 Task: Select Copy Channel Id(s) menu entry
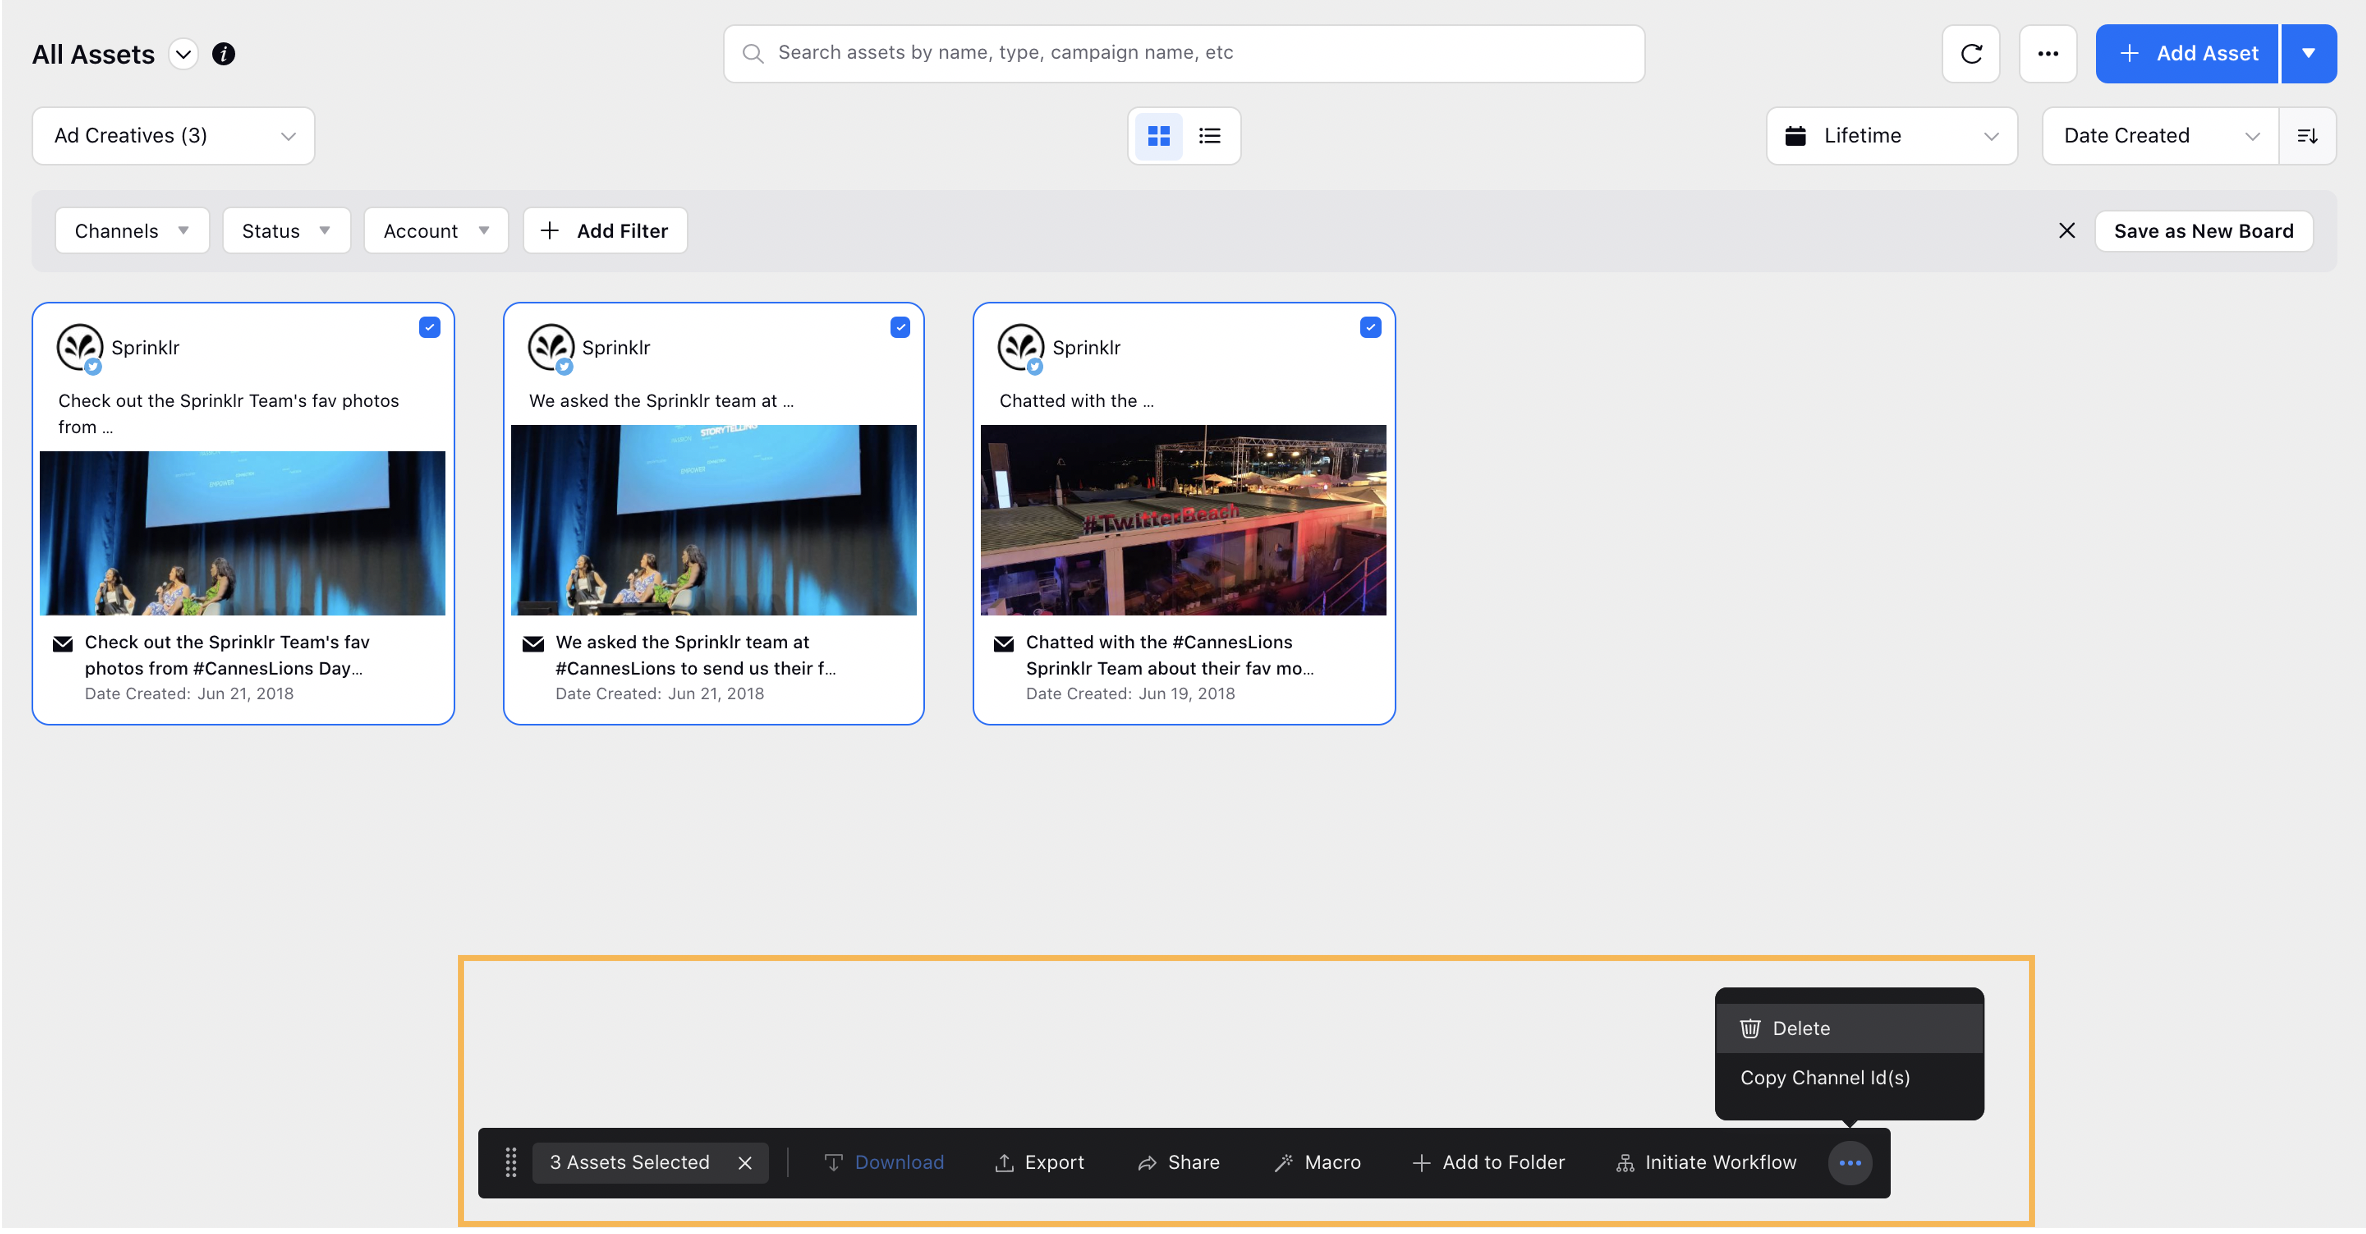(1824, 1077)
